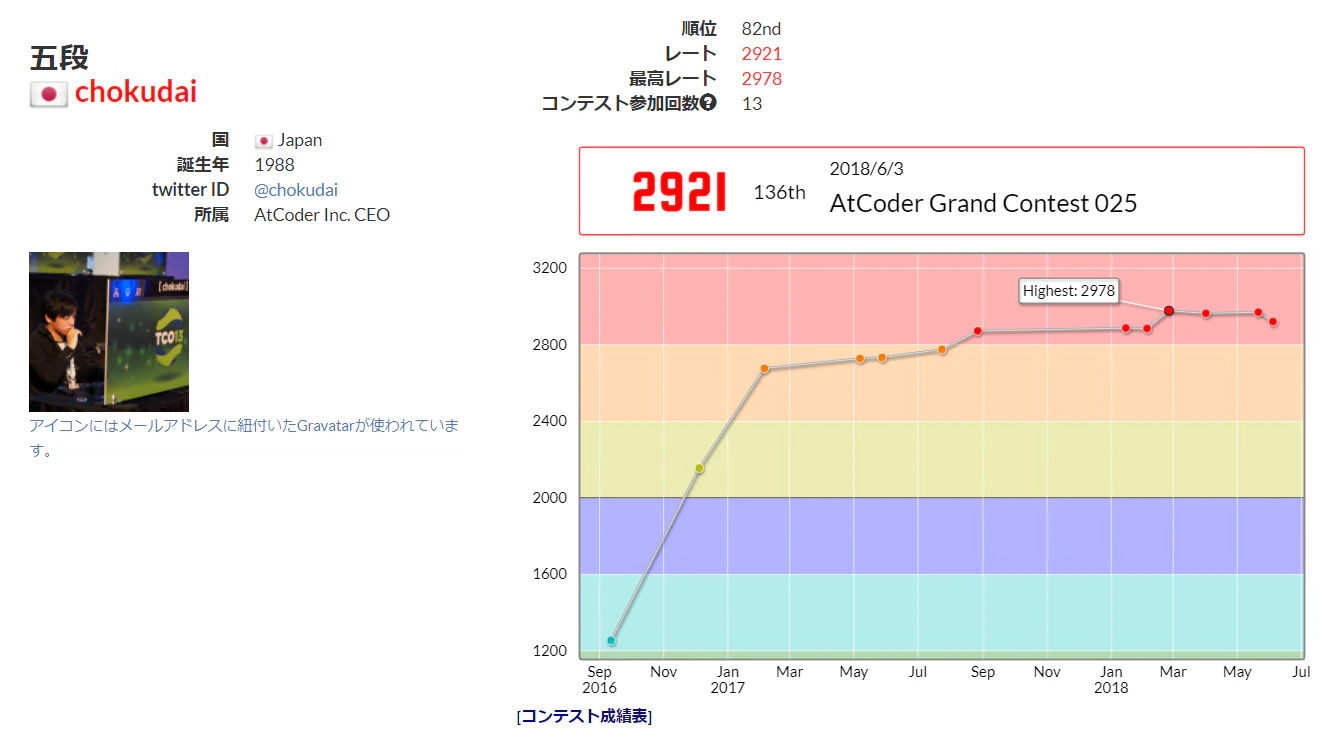Click the birth year 1988

(x=275, y=165)
